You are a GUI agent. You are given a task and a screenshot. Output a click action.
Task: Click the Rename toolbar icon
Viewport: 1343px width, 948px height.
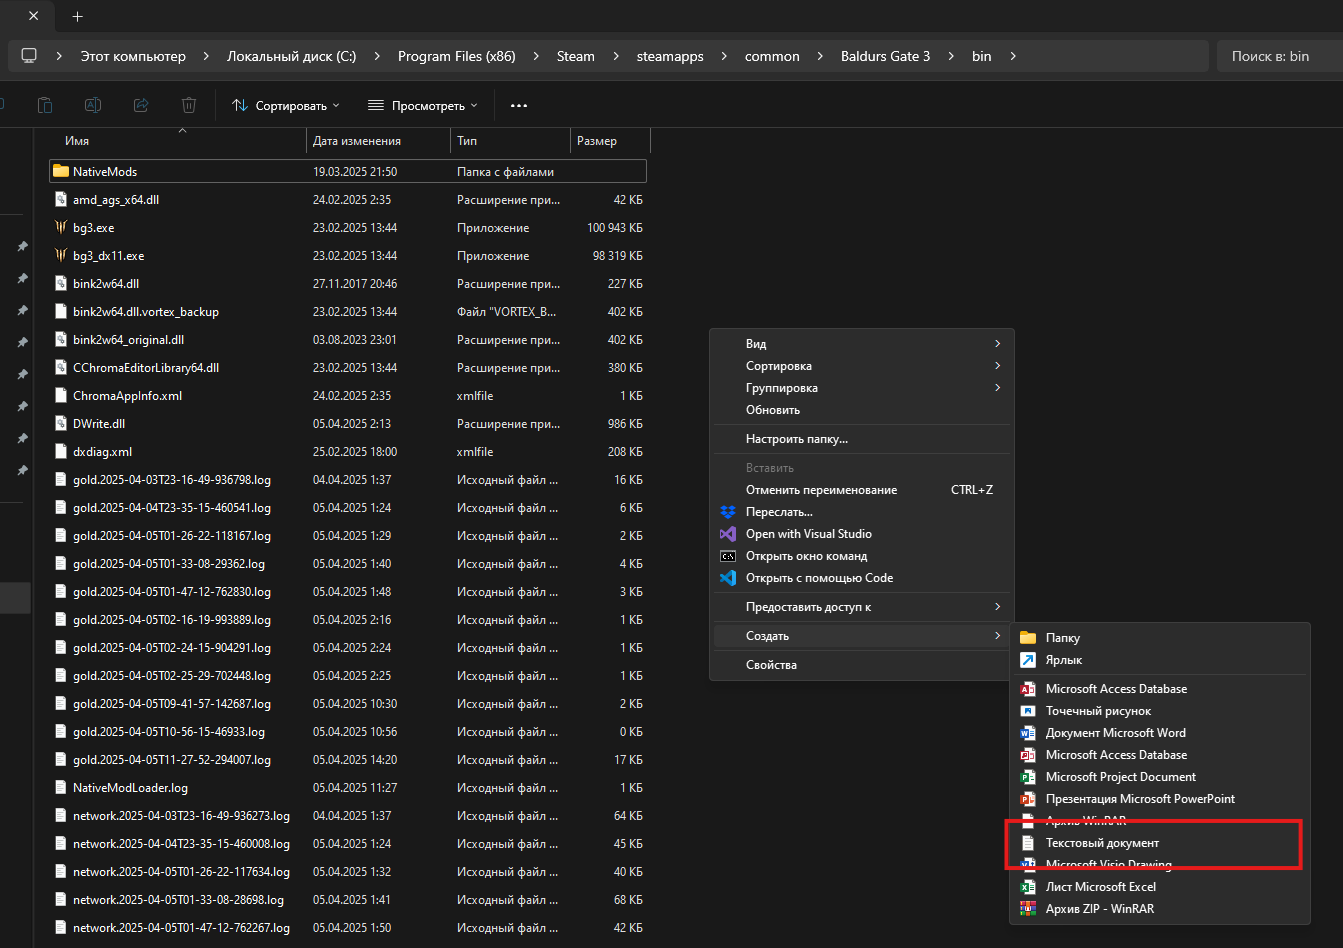coord(93,105)
